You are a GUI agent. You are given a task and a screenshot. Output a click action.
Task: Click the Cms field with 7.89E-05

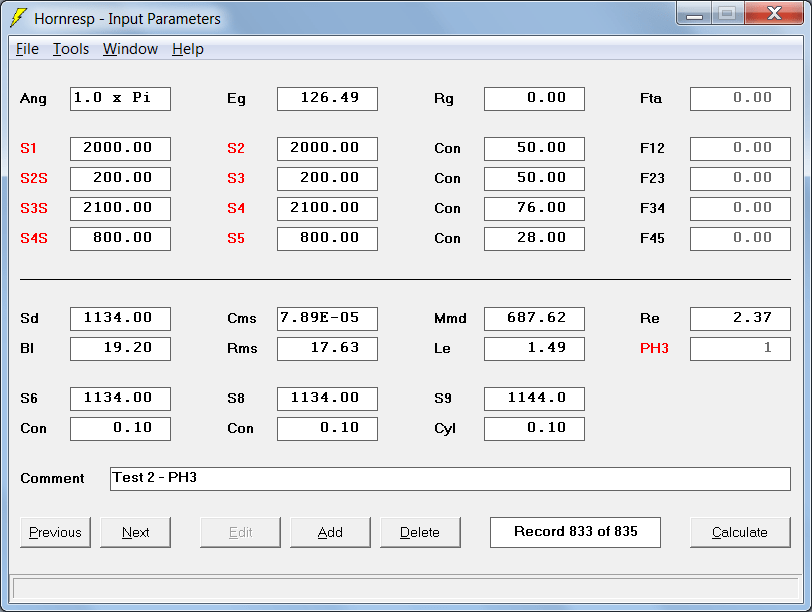[327, 318]
